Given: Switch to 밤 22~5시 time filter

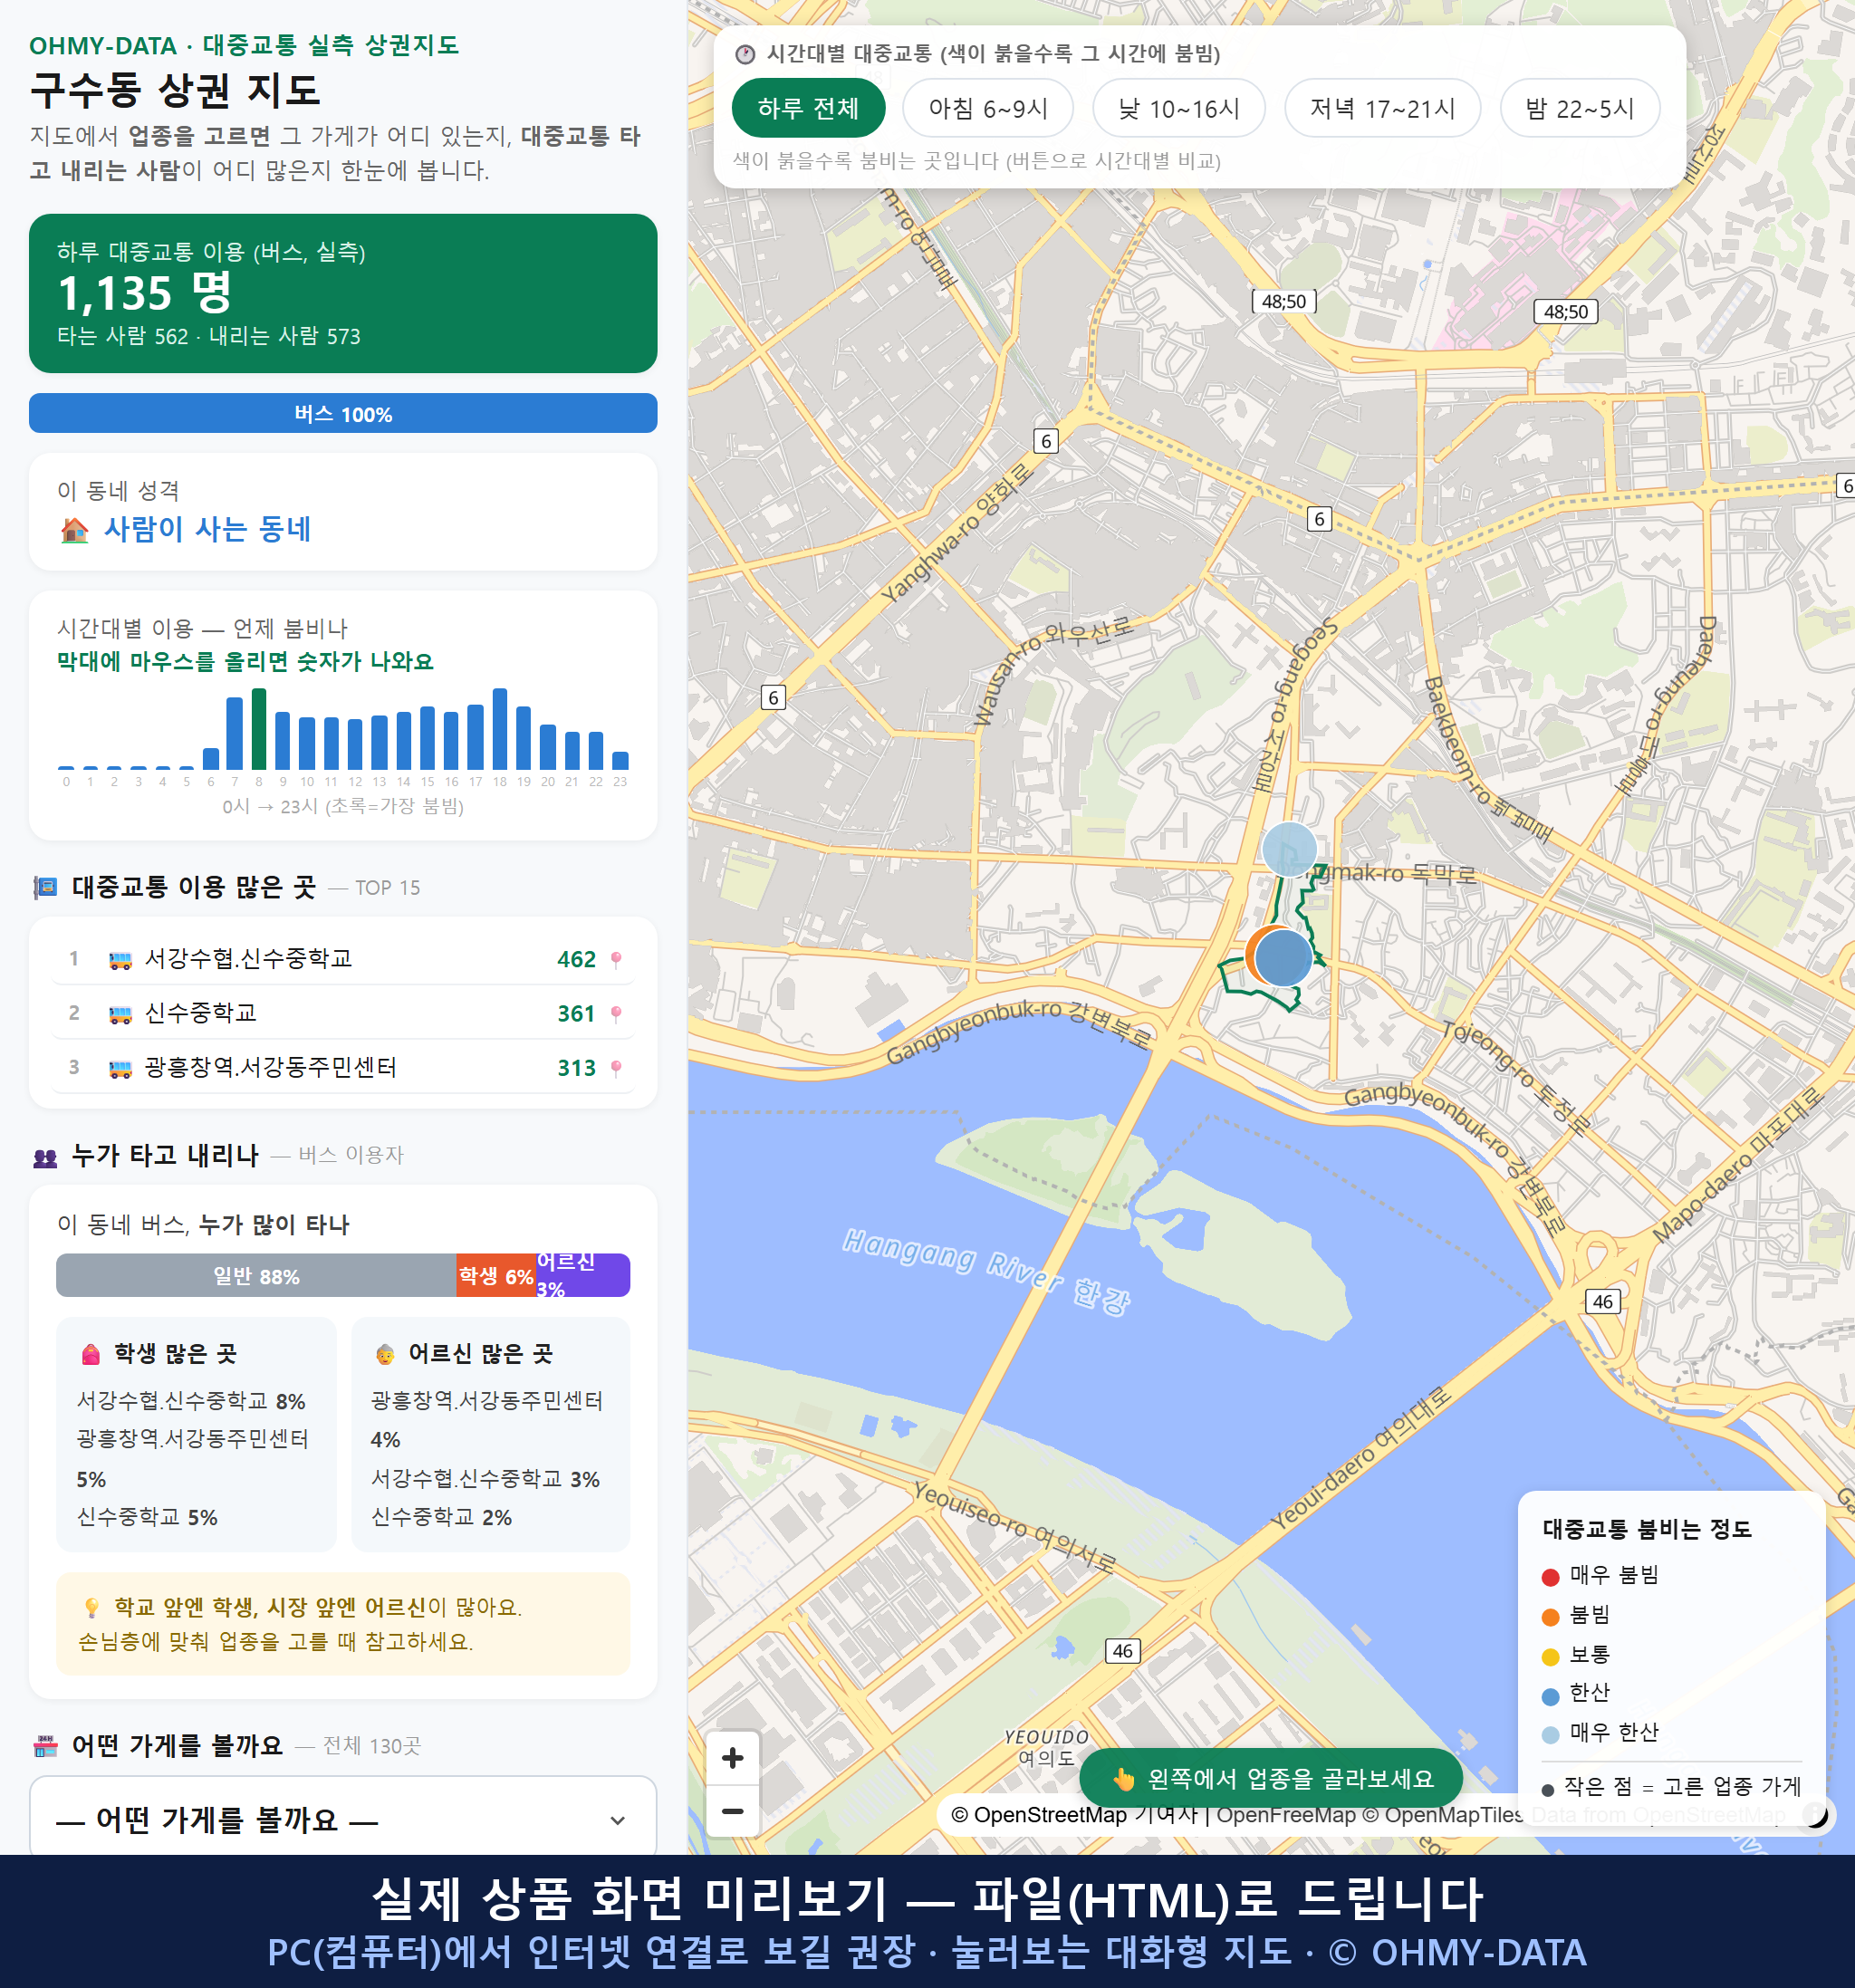Looking at the screenshot, I should pos(1580,108).
